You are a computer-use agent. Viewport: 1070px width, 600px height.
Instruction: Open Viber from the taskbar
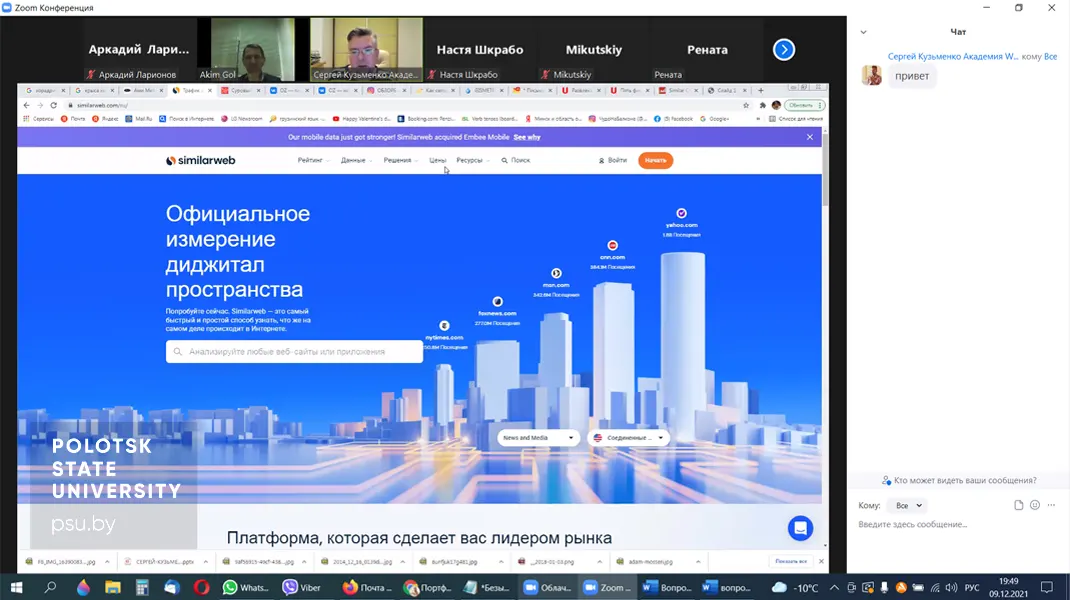pyautogui.click(x=302, y=587)
